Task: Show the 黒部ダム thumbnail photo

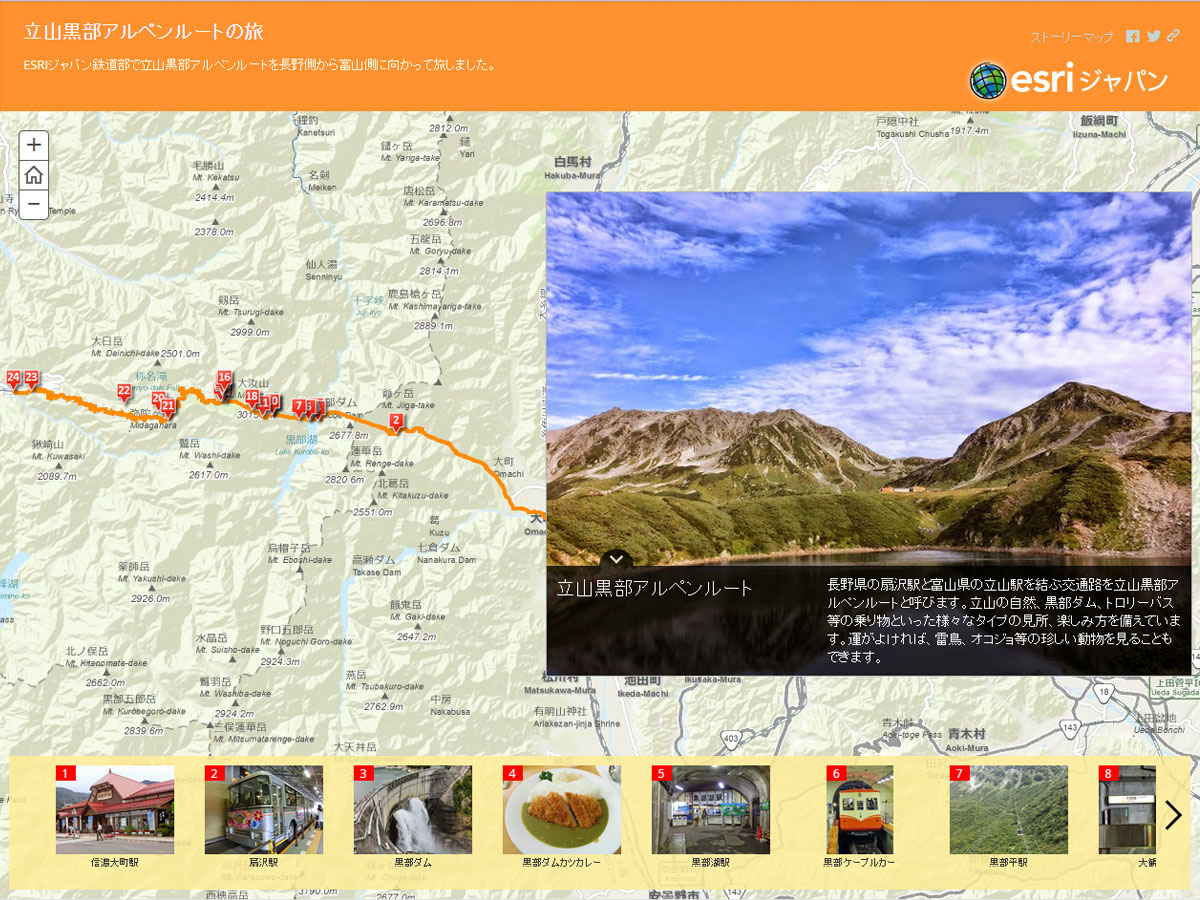Action: (413, 810)
